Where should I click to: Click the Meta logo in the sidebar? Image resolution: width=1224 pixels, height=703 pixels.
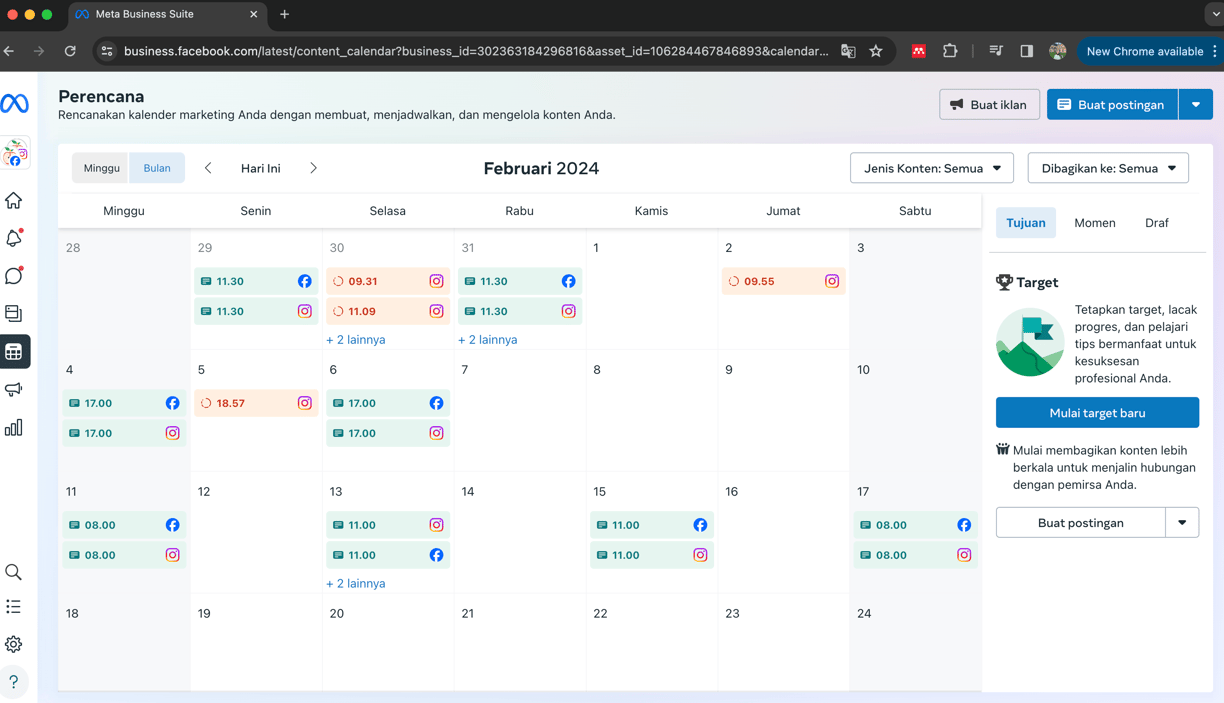[14, 103]
